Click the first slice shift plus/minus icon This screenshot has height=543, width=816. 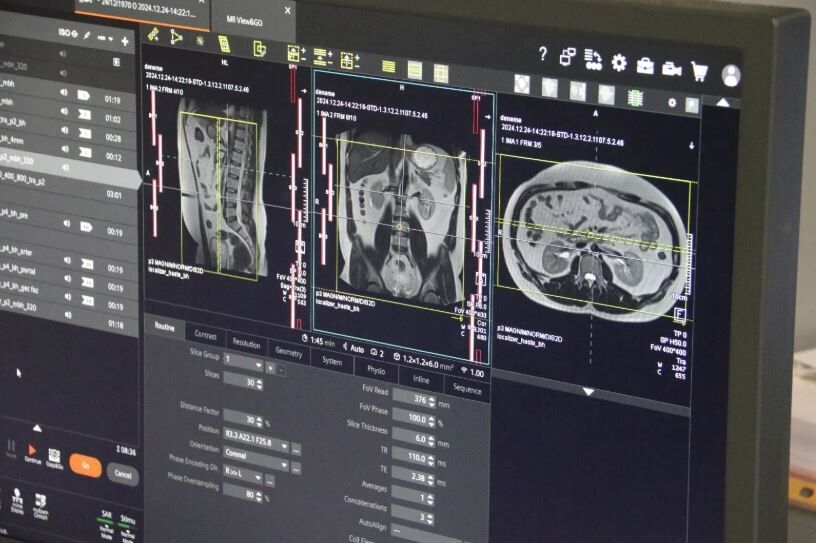tap(296, 54)
